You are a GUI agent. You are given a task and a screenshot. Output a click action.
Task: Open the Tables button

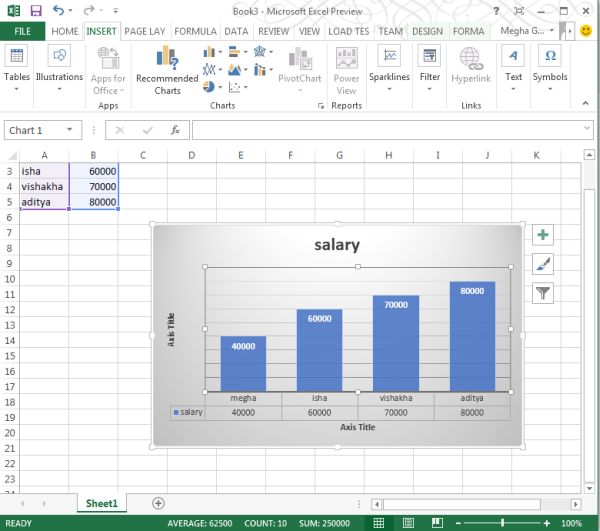coord(16,68)
